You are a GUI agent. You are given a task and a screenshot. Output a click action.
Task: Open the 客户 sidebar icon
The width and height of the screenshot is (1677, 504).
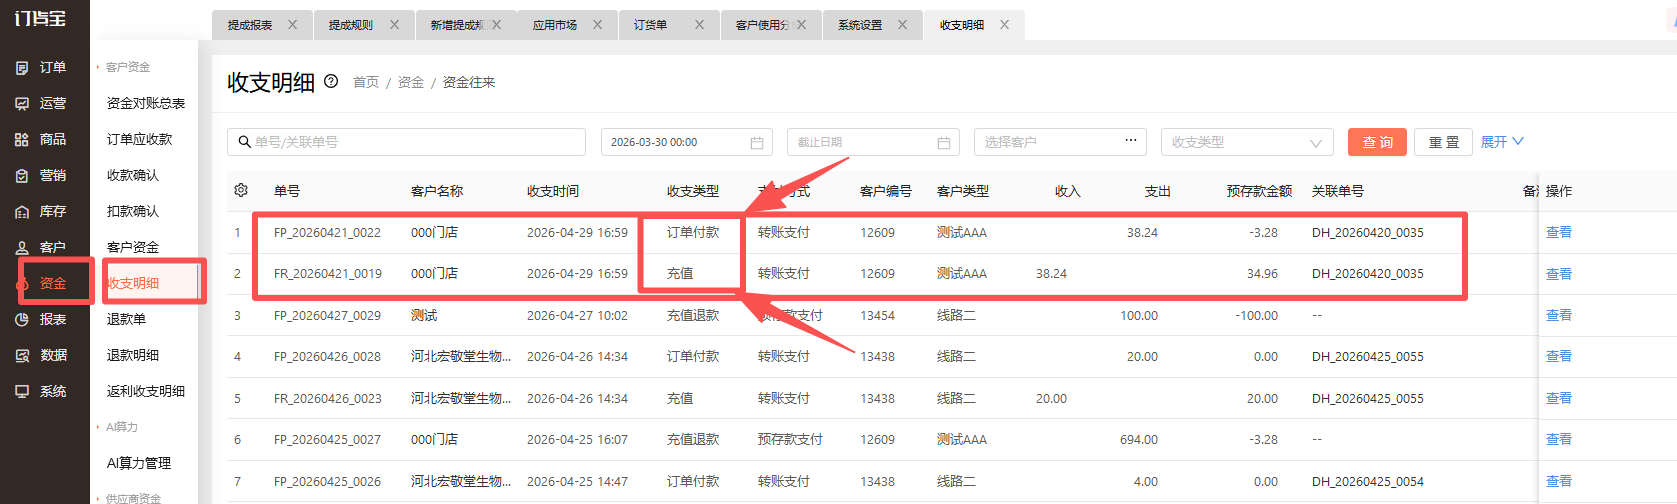point(22,248)
